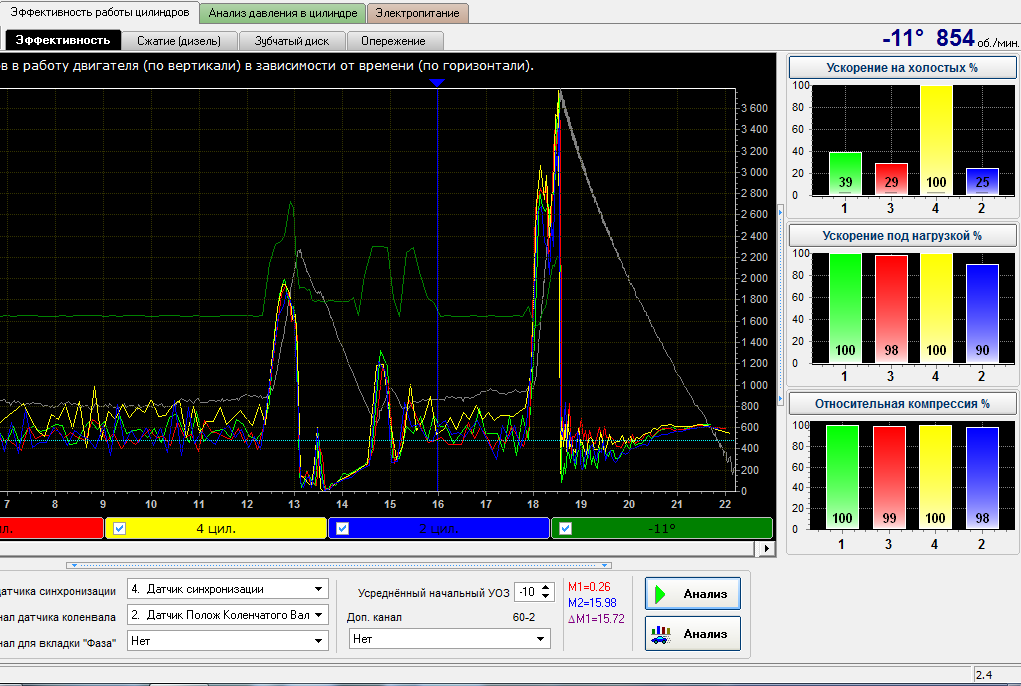Click the ΔM1=15.72 value text

point(596,619)
